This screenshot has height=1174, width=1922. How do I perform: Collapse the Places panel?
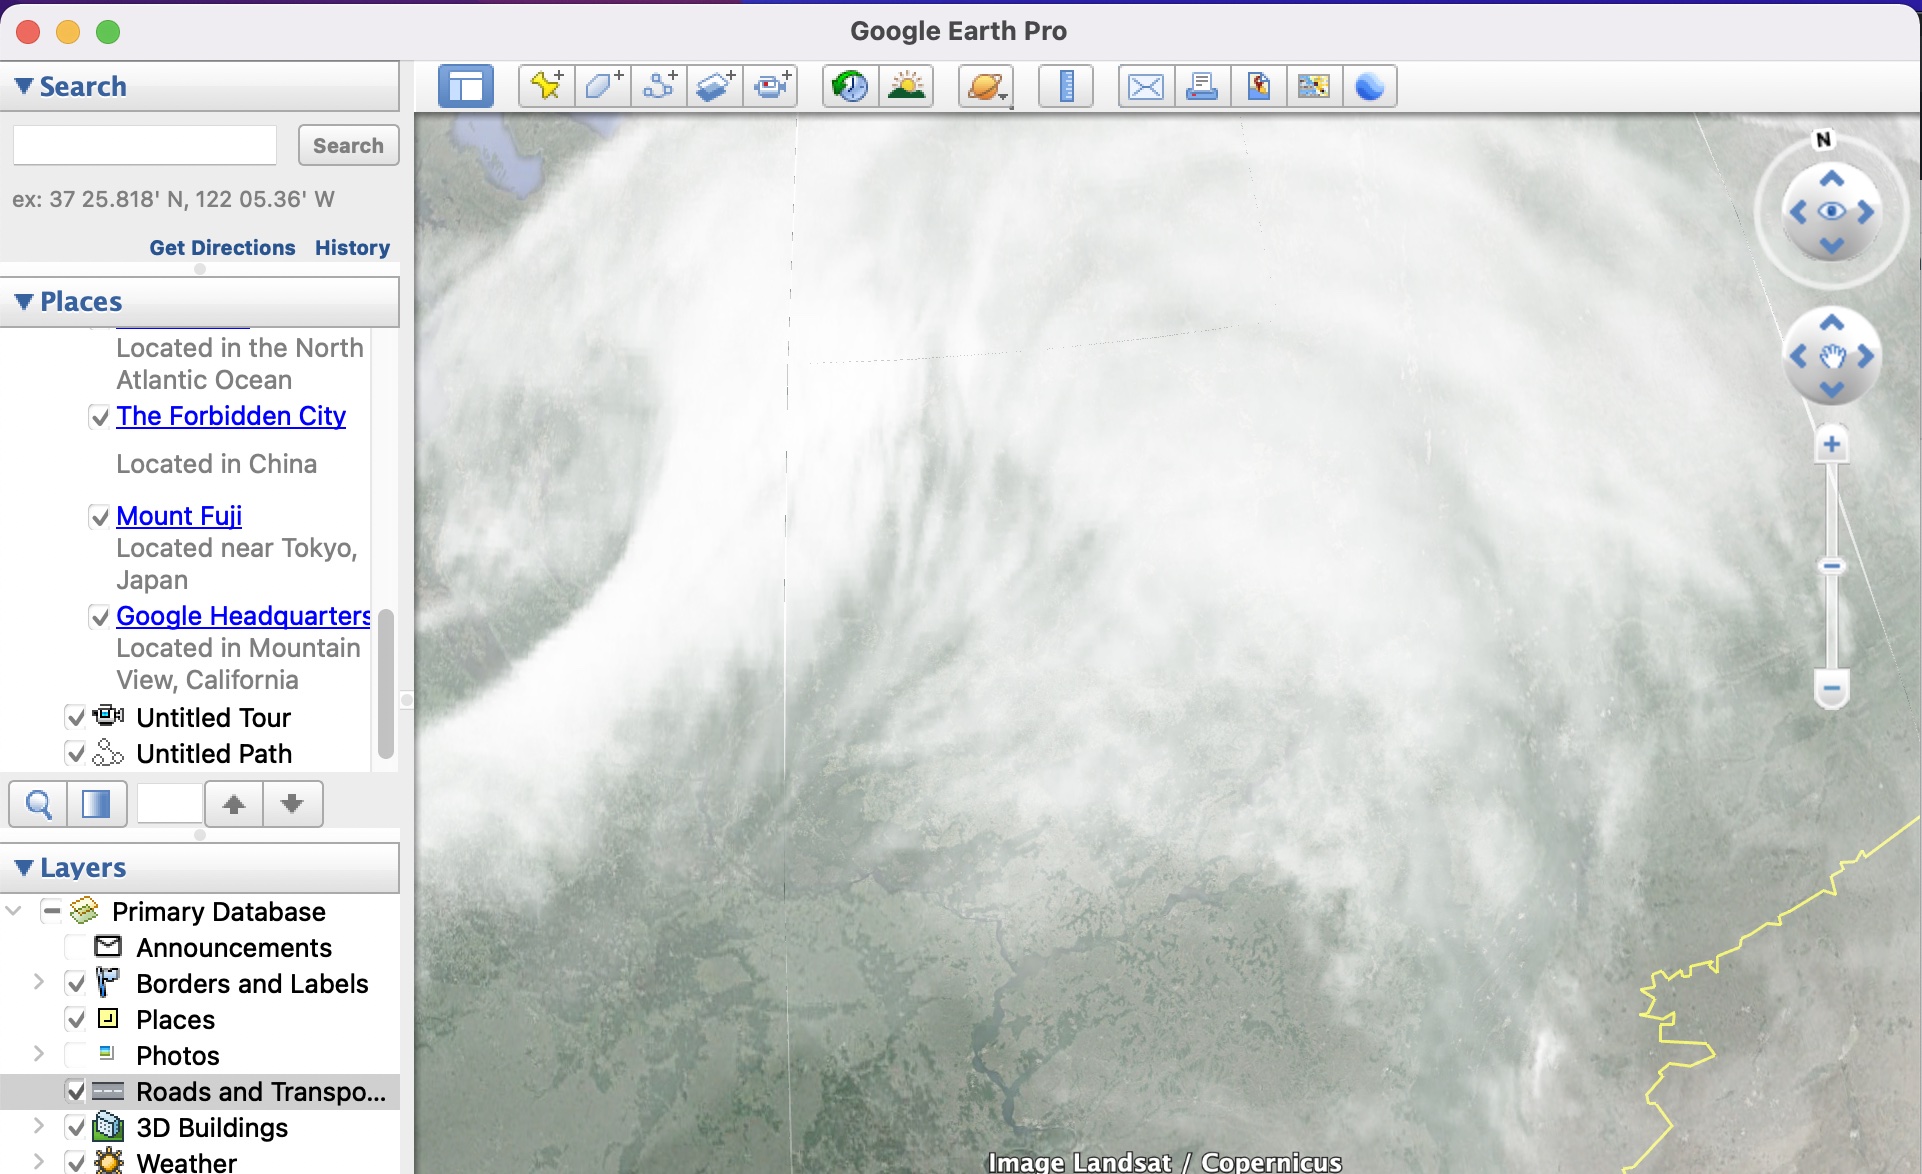point(25,301)
